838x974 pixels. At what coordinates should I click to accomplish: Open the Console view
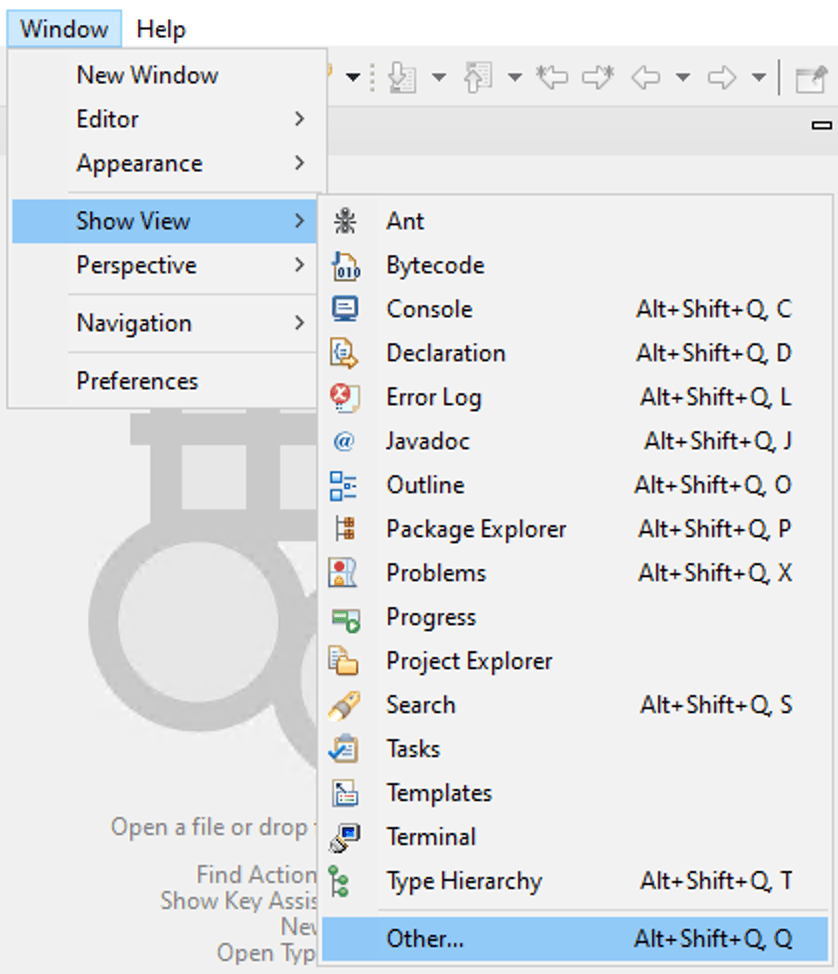[428, 309]
